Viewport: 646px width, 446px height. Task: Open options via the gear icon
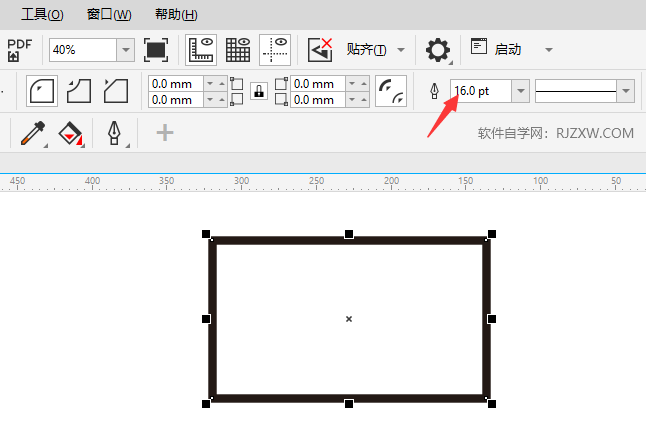coord(438,50)
